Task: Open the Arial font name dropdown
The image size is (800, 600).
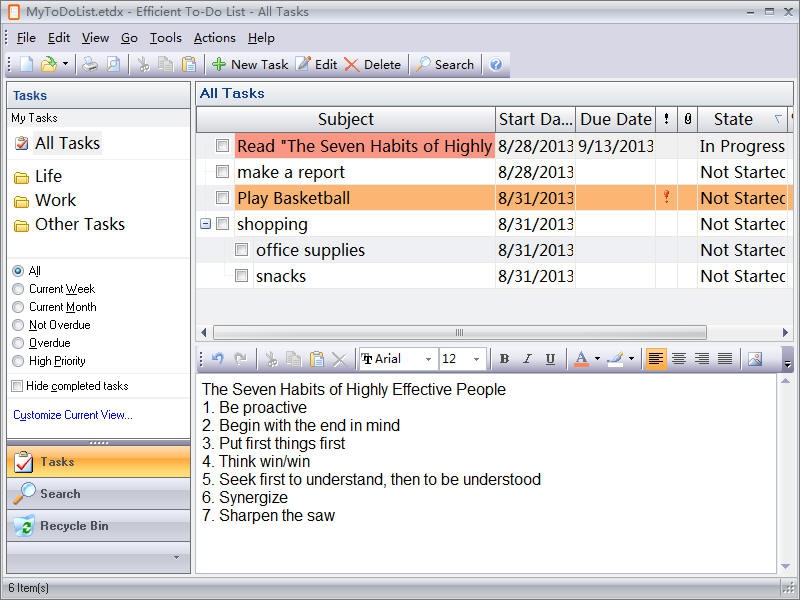Action: [x=429, y=359]
